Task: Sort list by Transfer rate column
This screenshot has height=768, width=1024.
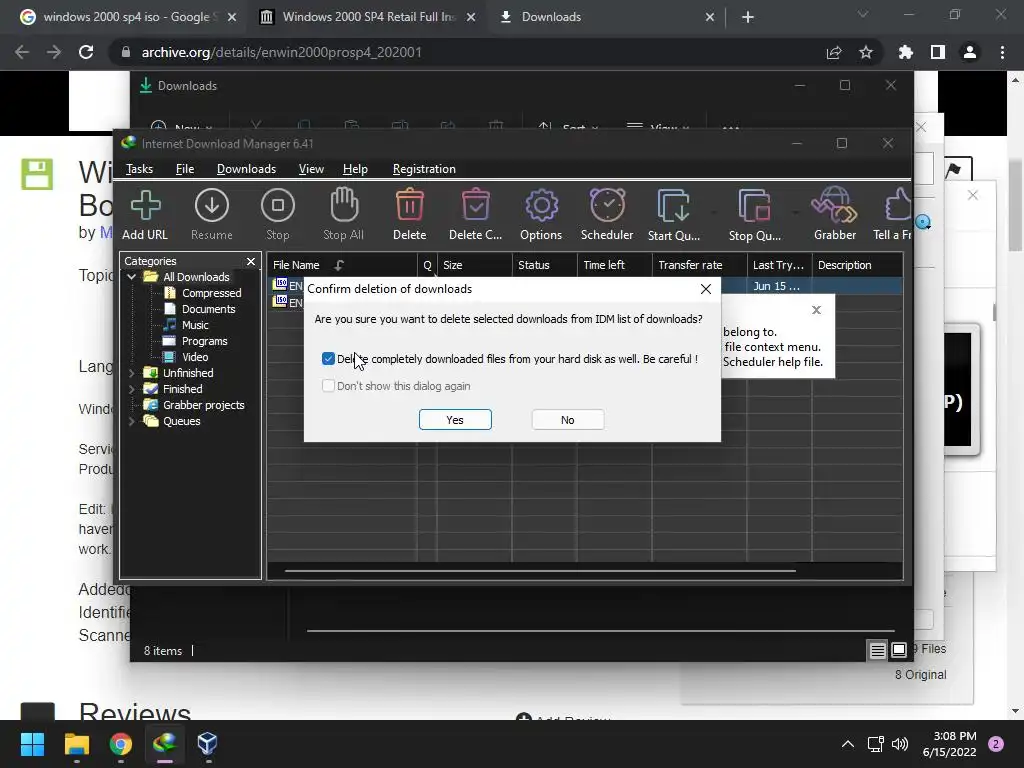Action: pos(699,265)
